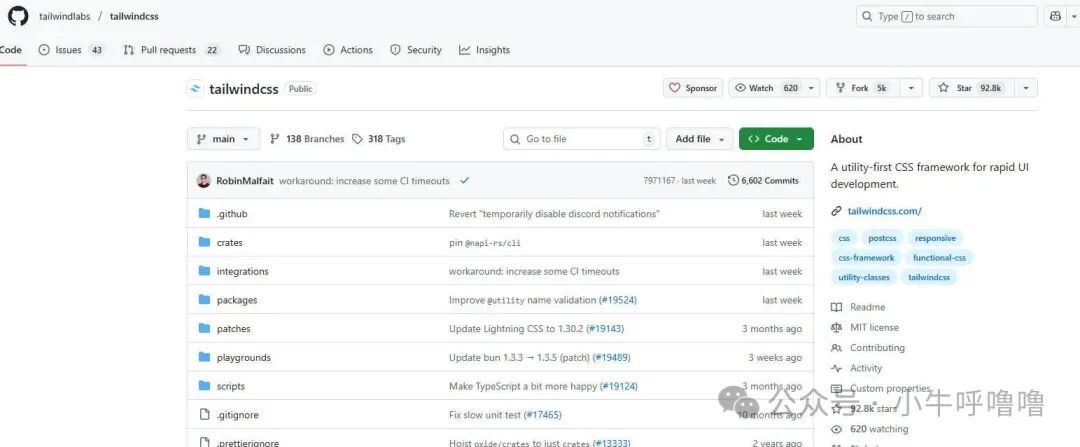Screen dimensions: 1080x447
Task: Open RobinMalfait author link
Action: (x=245, y=180)
